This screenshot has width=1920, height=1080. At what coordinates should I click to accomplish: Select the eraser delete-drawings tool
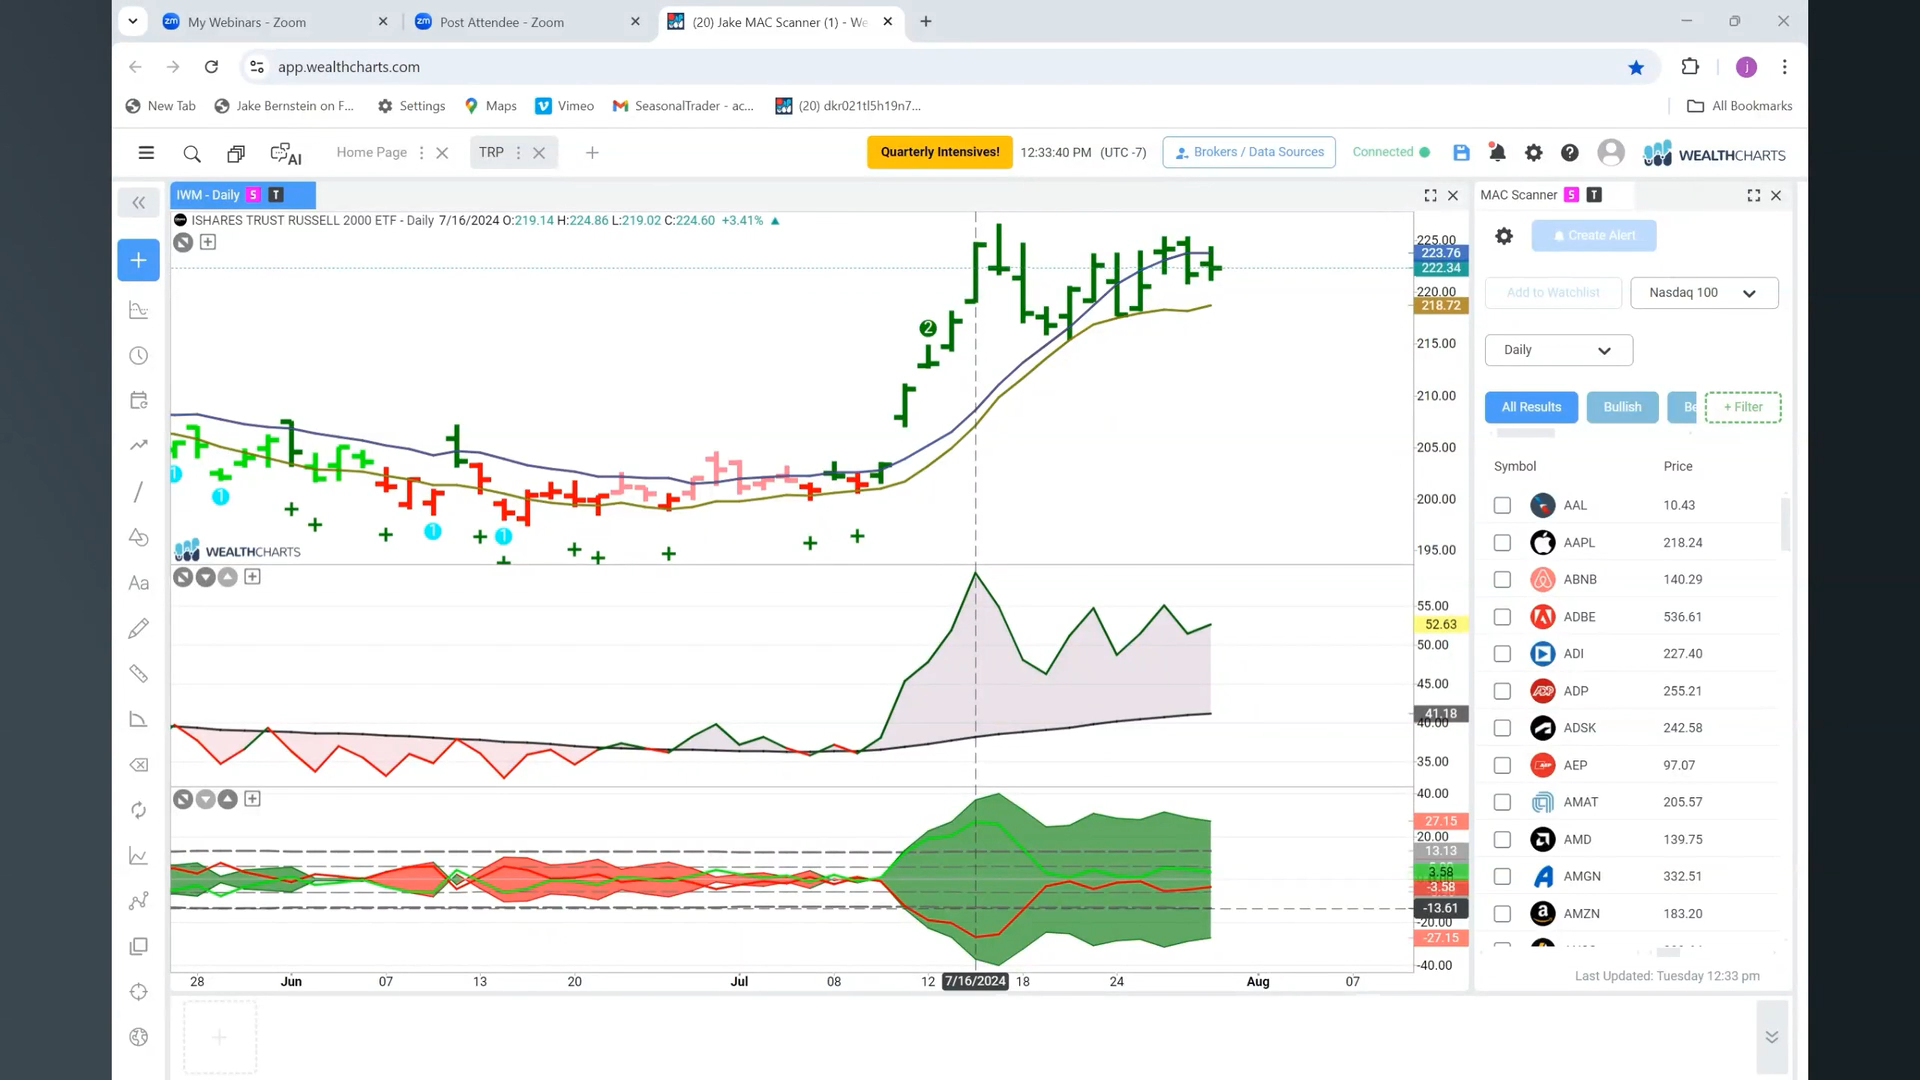(139, 765)
